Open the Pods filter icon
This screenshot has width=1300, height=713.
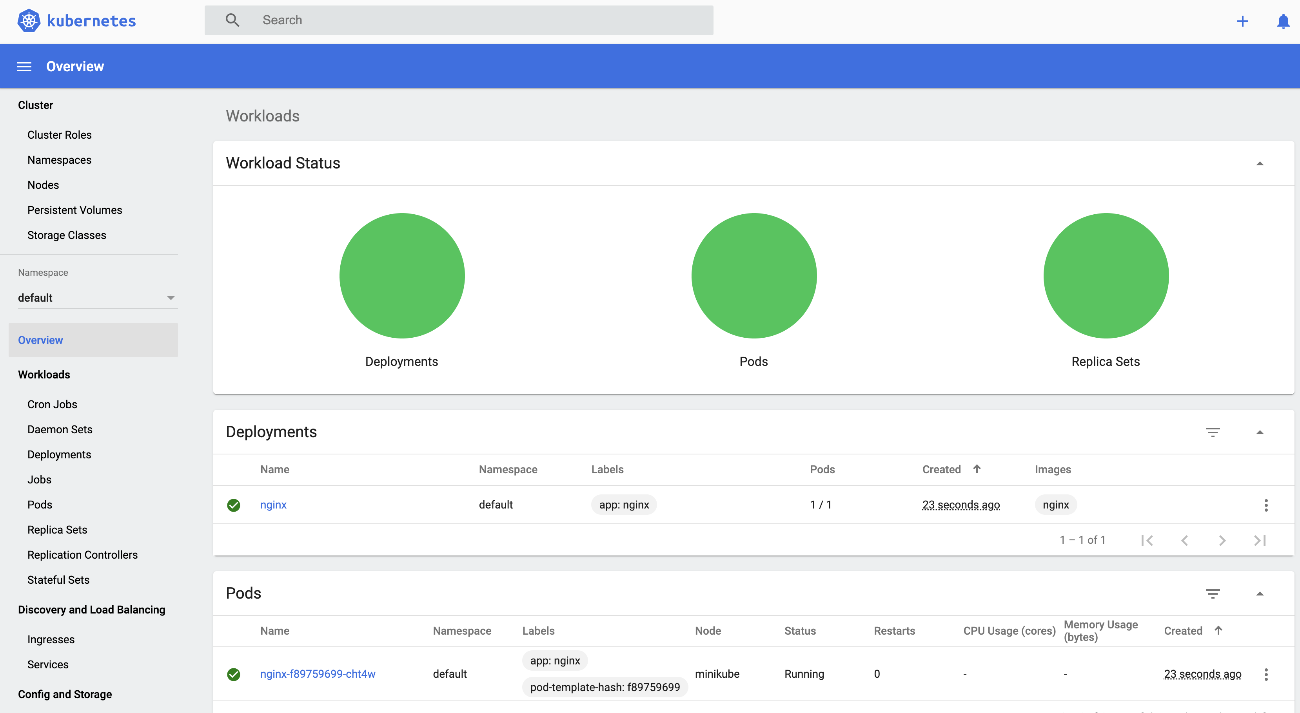[1213, 594]
